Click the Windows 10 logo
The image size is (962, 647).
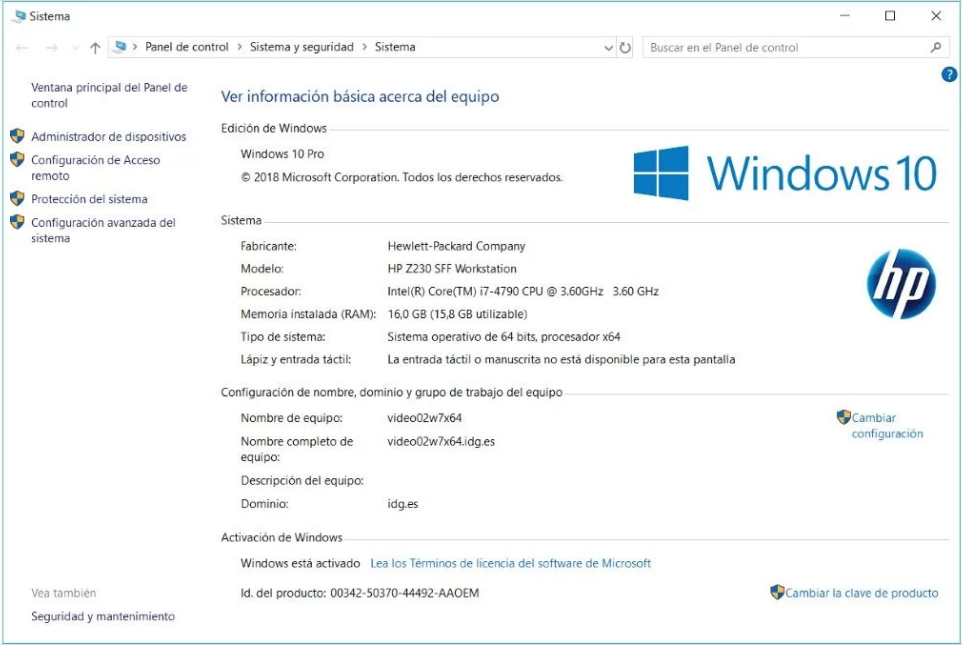coord(785,173)
